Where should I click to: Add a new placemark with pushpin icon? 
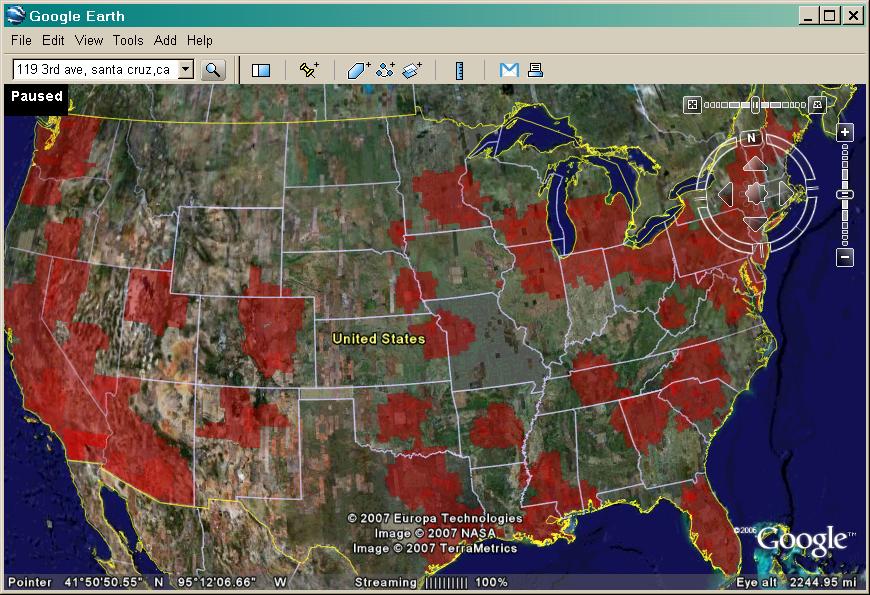[309, 70]
